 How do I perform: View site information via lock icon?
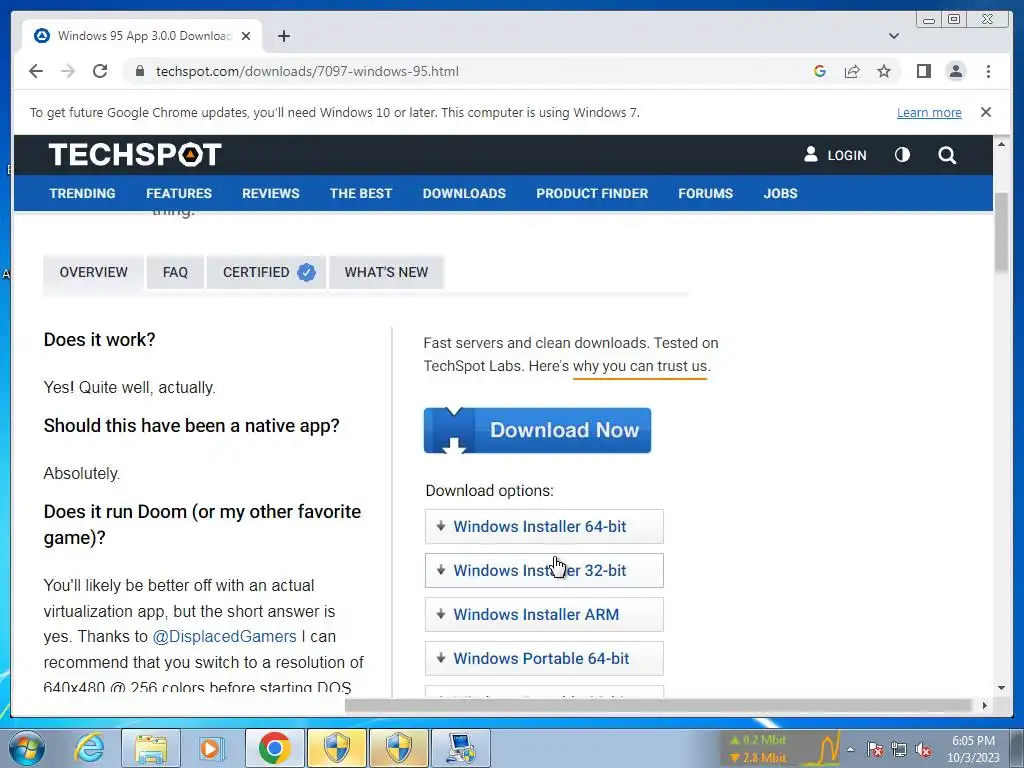click(139, 71)
